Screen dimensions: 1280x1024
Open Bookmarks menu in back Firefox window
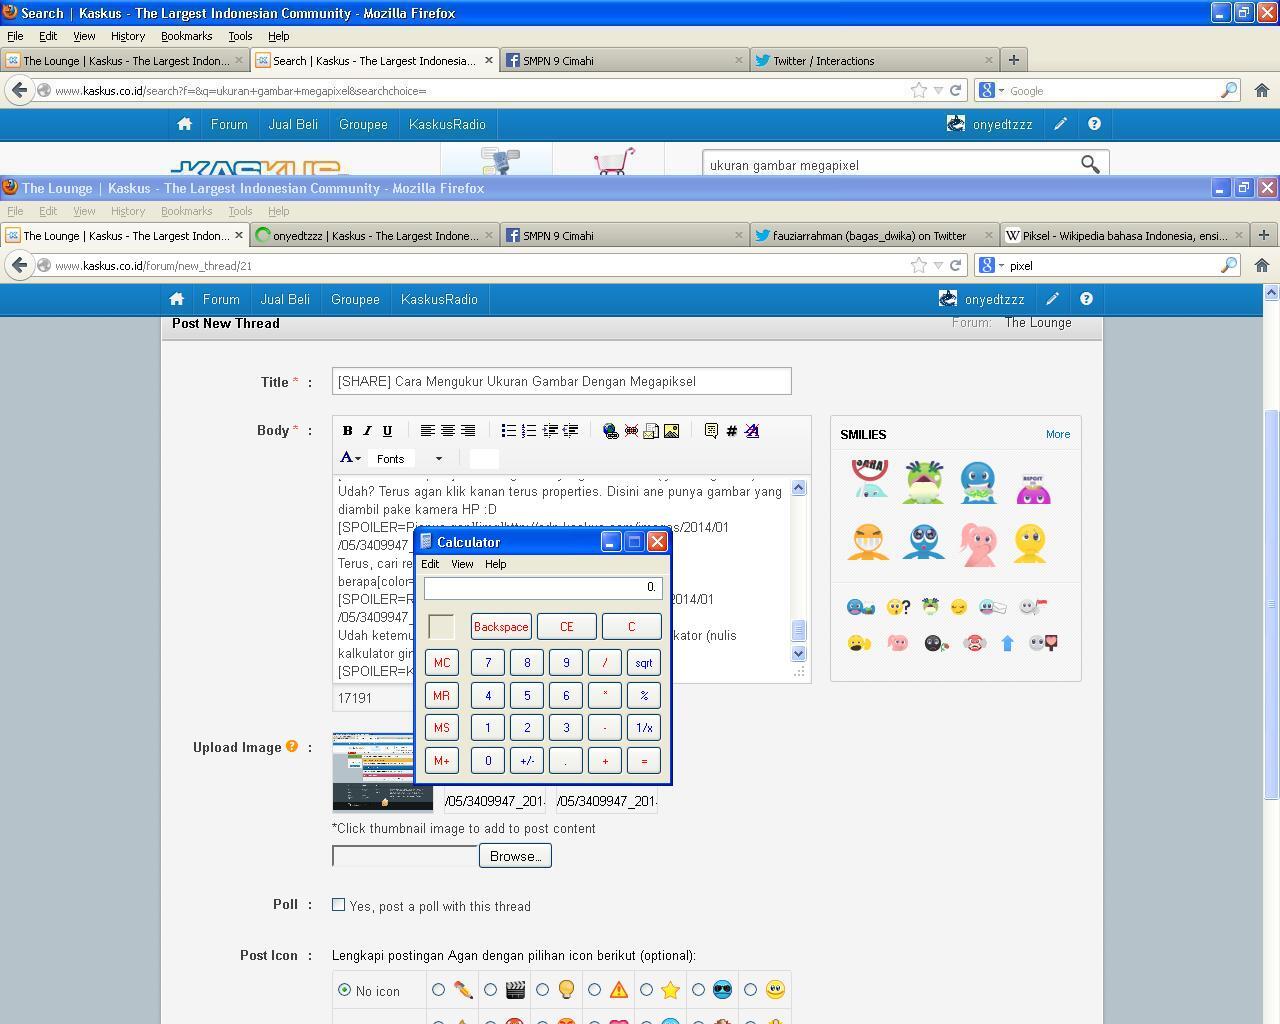tap(186, 36)
